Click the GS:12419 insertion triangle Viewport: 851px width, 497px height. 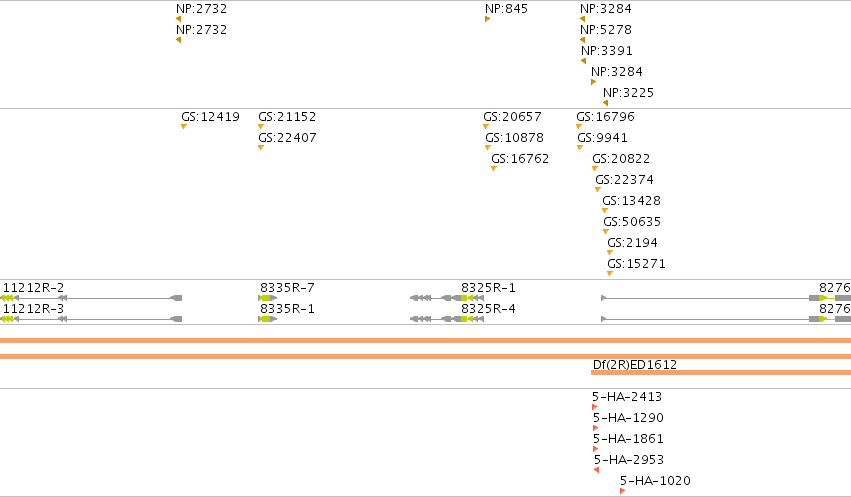pyautogui.click(x=184, y=127)
